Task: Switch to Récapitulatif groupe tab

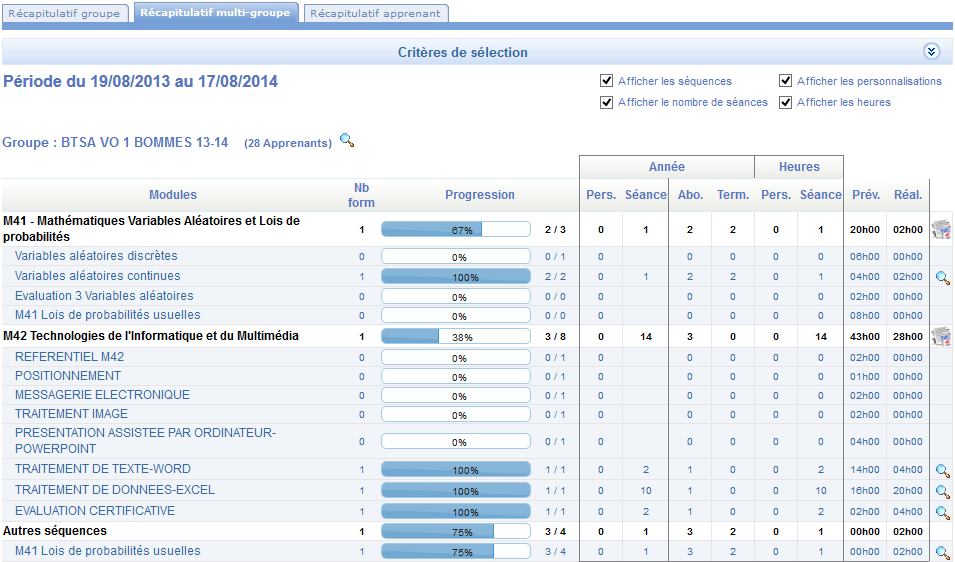Action: [x=65, y=13]
